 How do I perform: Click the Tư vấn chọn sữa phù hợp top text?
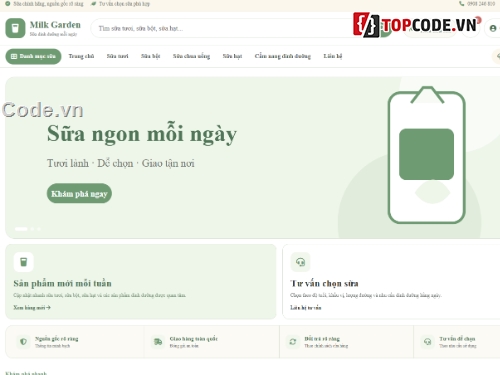(x=124, y=4)
